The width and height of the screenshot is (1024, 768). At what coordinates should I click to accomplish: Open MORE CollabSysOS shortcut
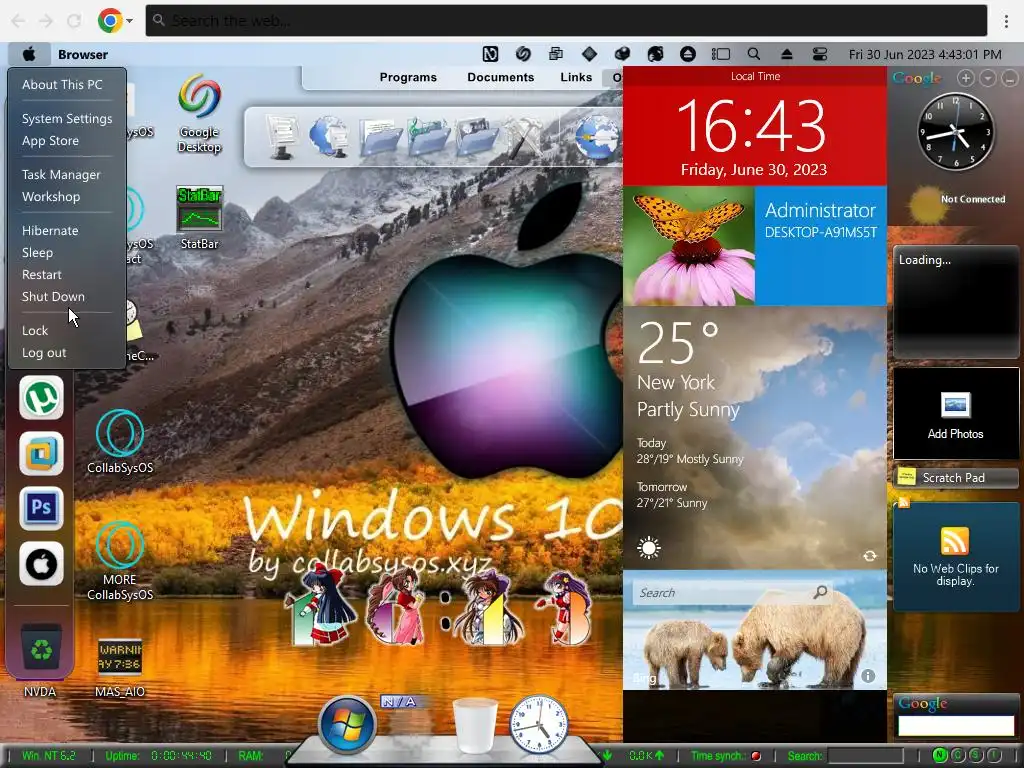pyautogui.click(x=120, y=561)
